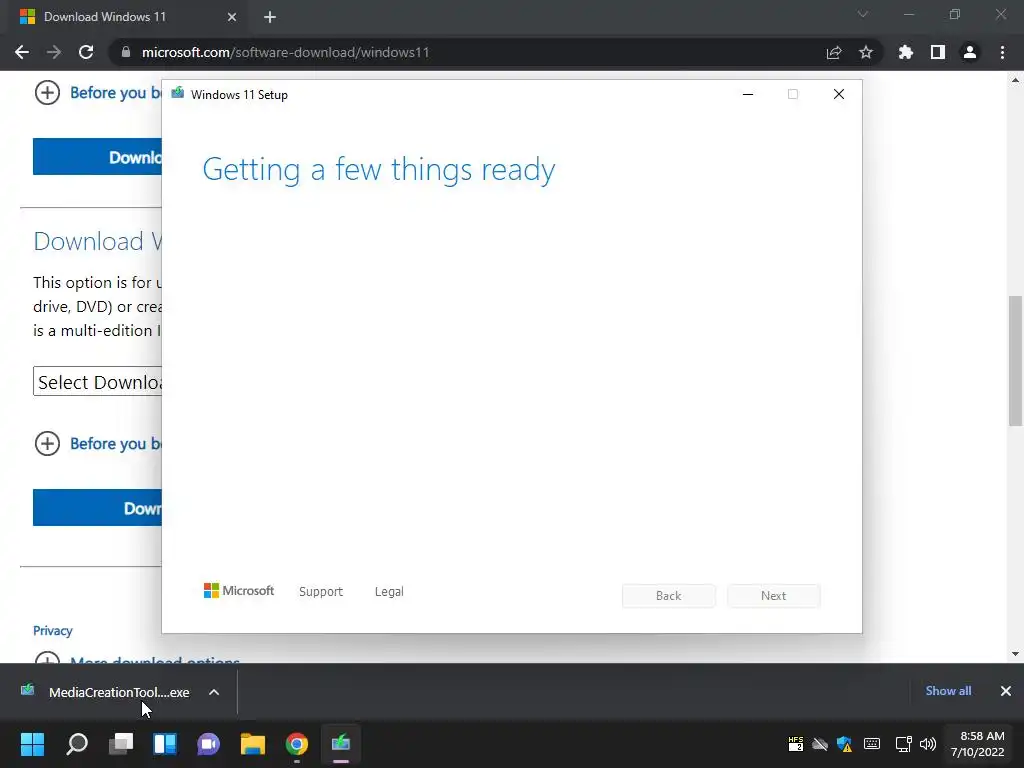Click the upper blue Download button
This screenshot has width=1024, height=768.
(97, 157)
